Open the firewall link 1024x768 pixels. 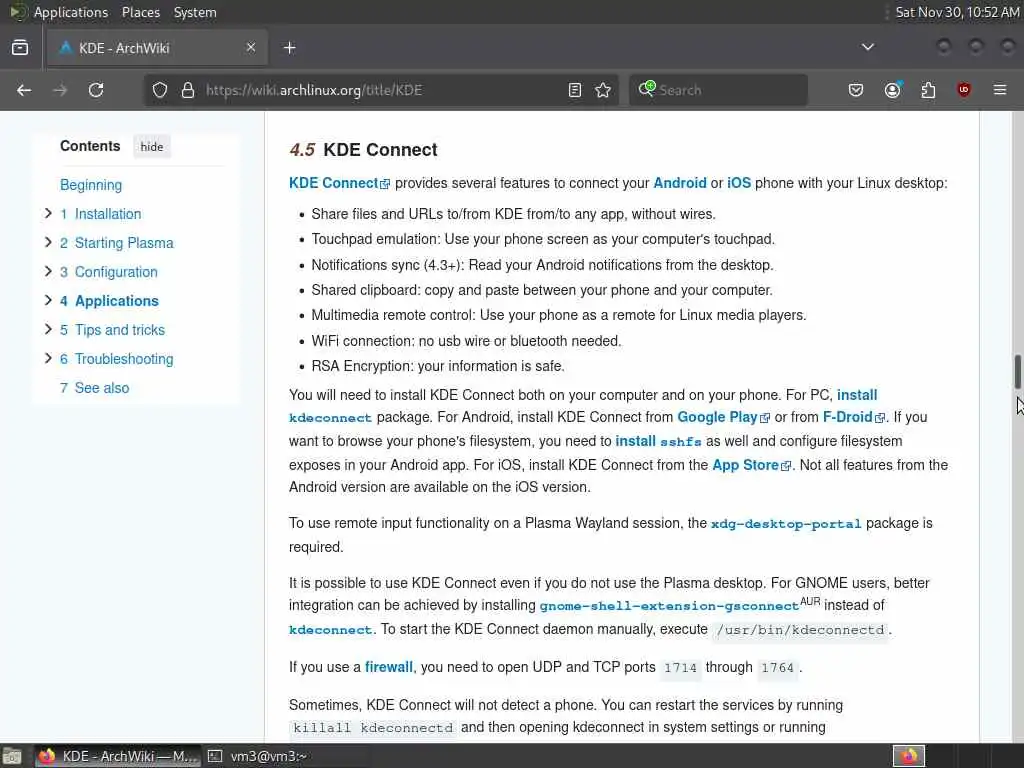point(389,667)
